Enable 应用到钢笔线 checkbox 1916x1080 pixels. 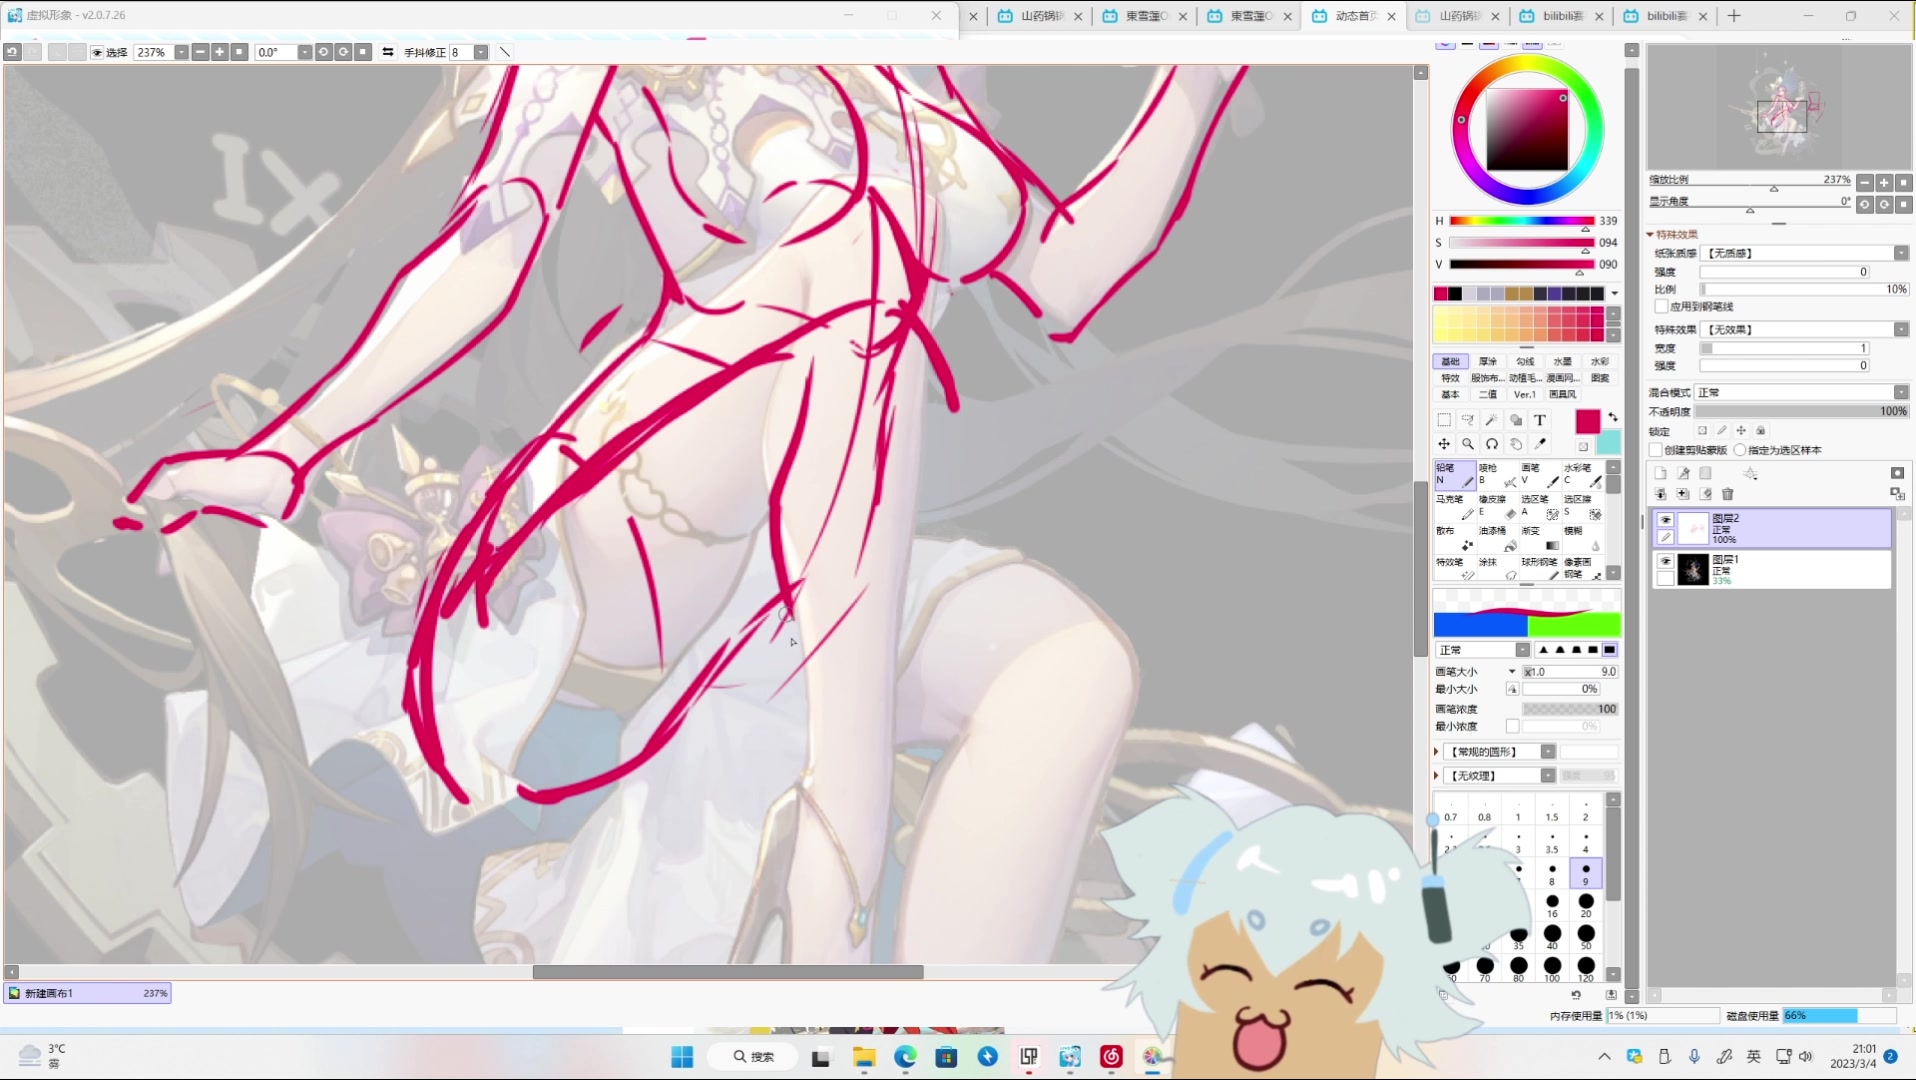(x=1661, y=307)
